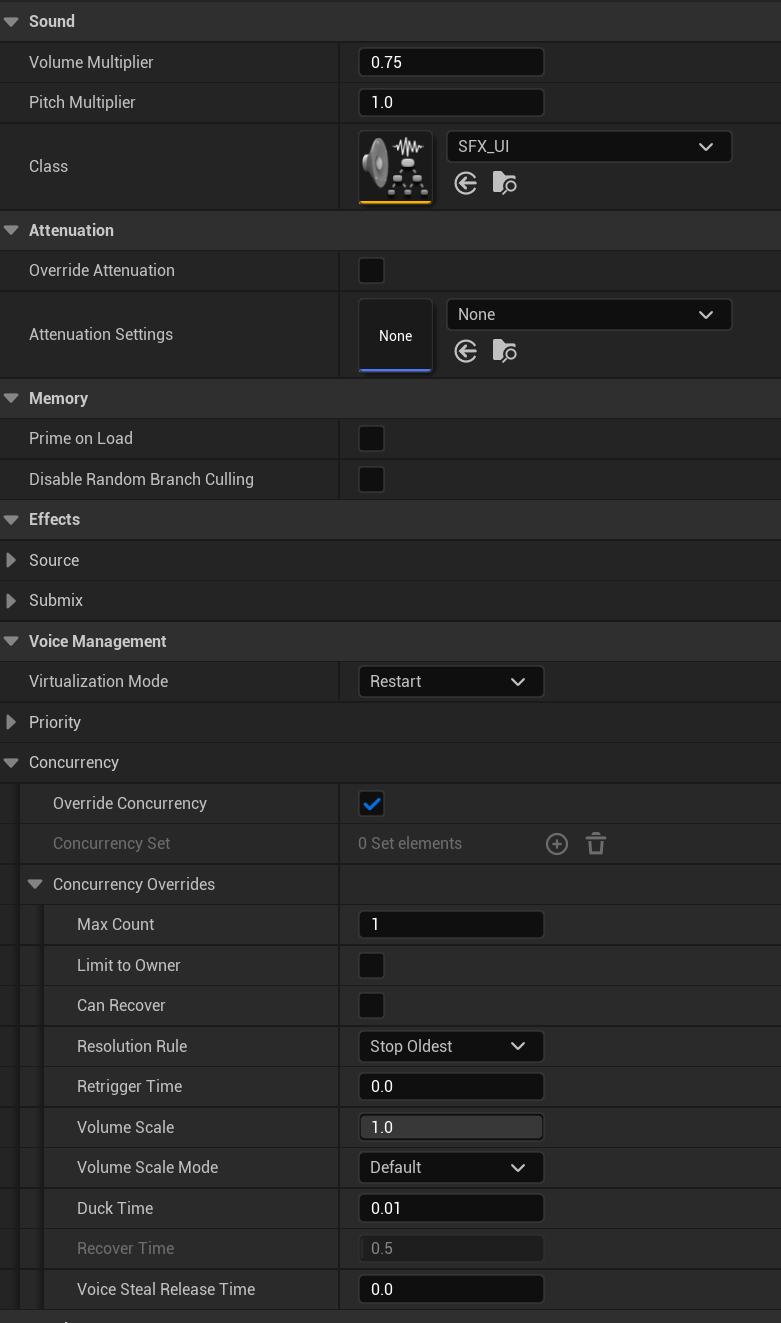Open Volume Scale Mode dropdown
781x1323 pixels.
point(451,1167)
